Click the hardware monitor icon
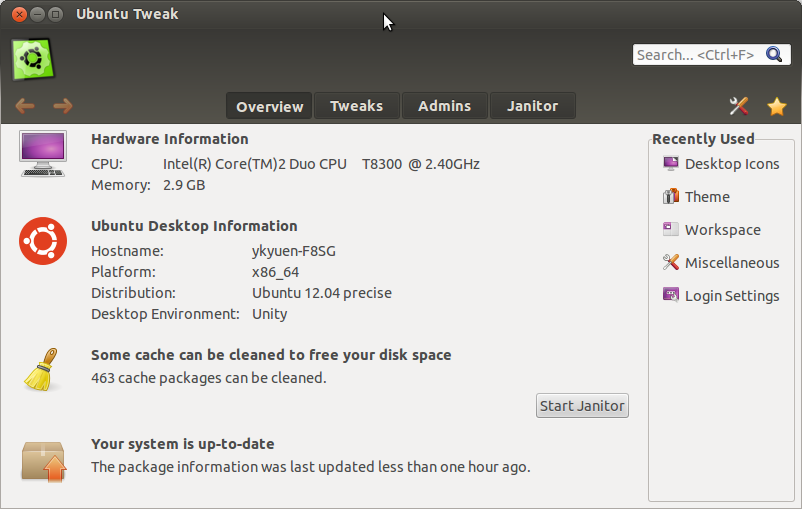 pyautogui.click(x=43, y=153)
